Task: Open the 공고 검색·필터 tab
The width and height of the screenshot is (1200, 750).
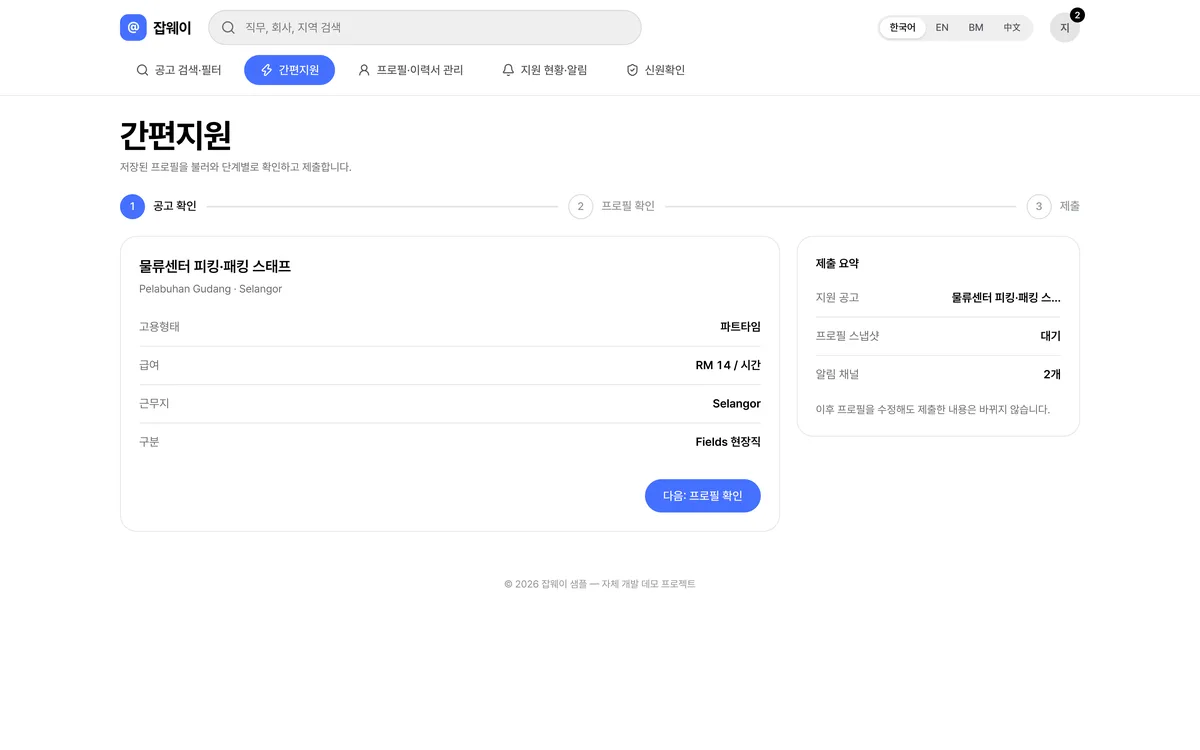Action: (178, 70)
